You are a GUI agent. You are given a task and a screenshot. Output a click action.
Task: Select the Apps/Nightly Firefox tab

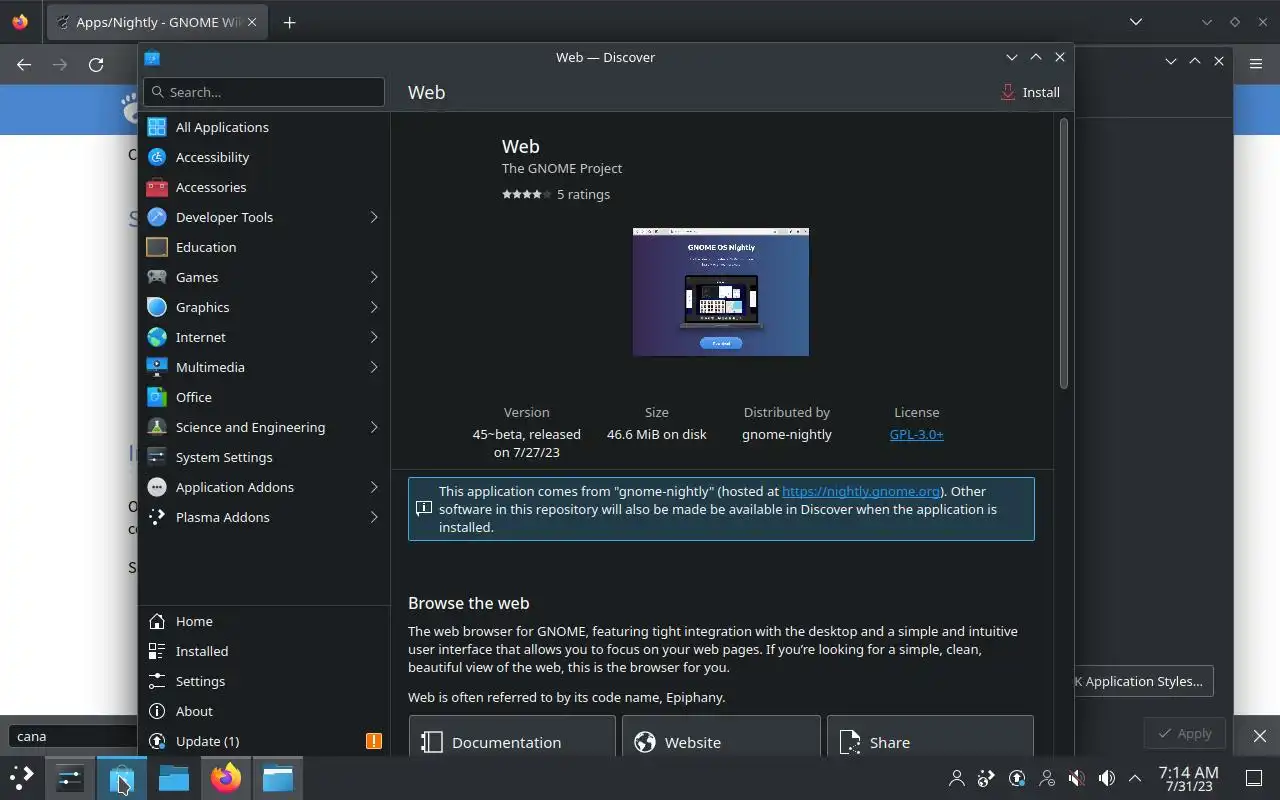(158, 22)
